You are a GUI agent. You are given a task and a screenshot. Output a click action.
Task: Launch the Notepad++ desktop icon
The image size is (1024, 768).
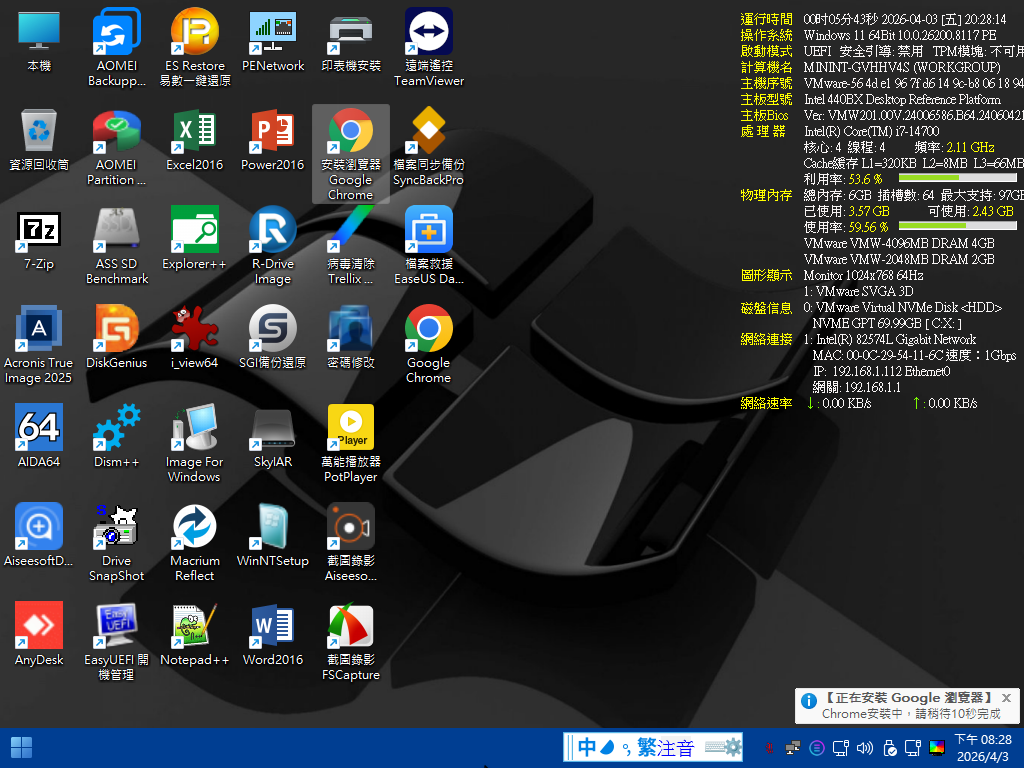(x=195, y=627)
